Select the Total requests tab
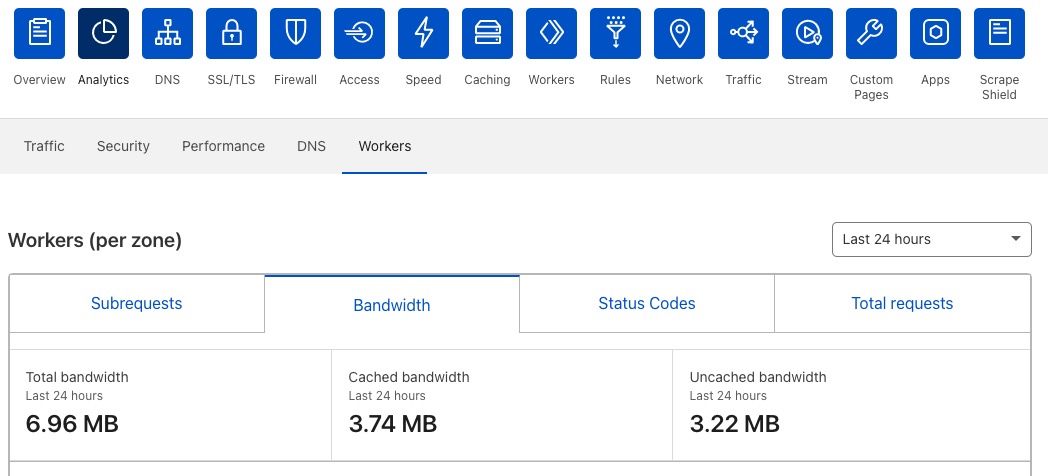Image resolution: width=1048 pixels, height=476 pixels. click(902, 304)
